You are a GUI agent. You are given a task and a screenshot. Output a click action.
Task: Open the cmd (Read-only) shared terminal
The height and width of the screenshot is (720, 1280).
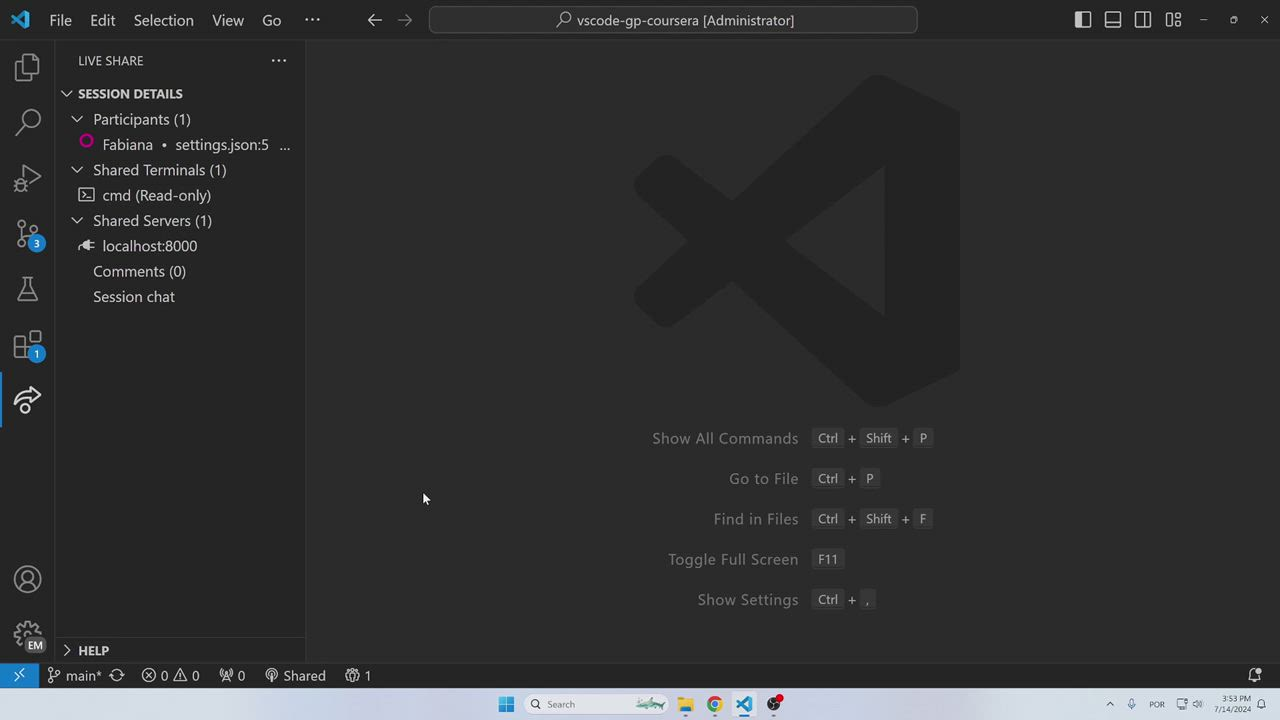point(180,196)
